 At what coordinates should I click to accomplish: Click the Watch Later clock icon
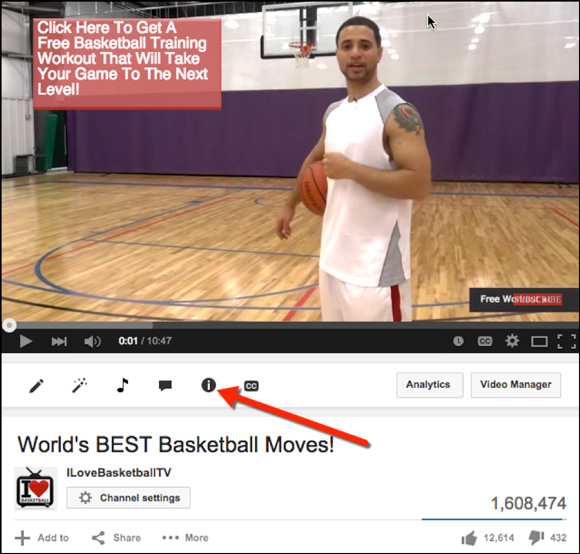click(x=458, y=341)
